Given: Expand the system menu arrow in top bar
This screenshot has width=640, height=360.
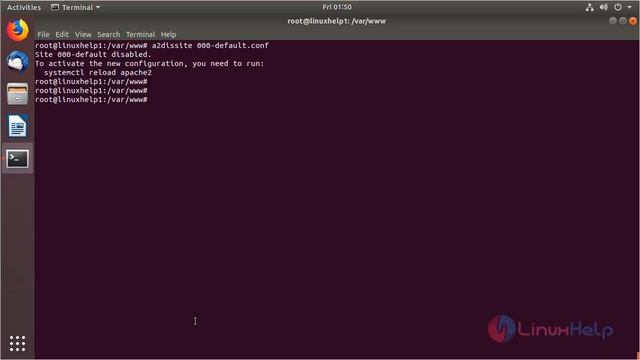Looking at the screenshot, I should click(629, 7).
